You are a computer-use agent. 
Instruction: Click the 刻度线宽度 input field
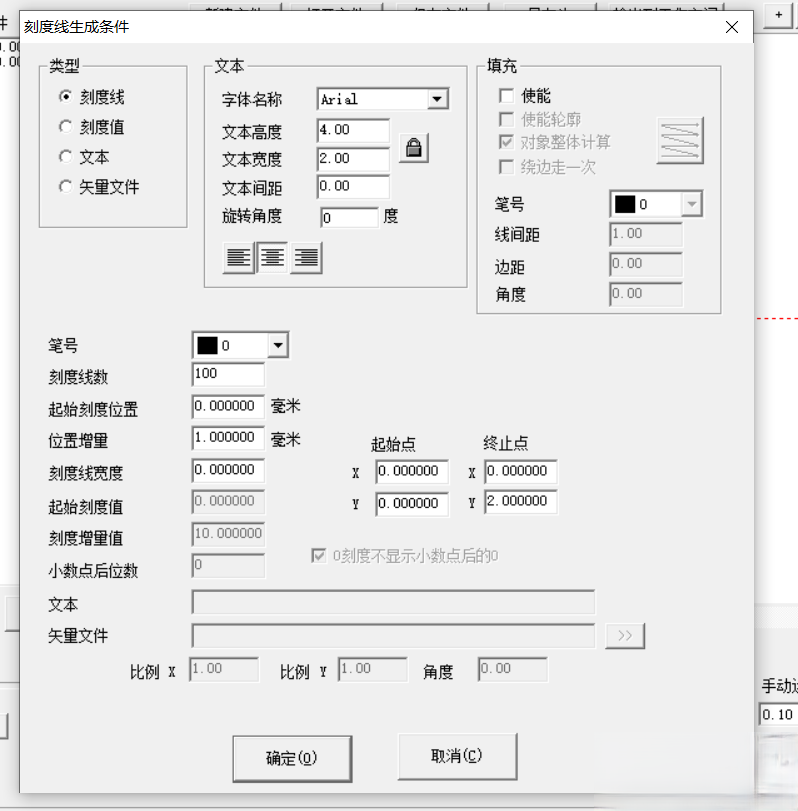pos(228,470)
